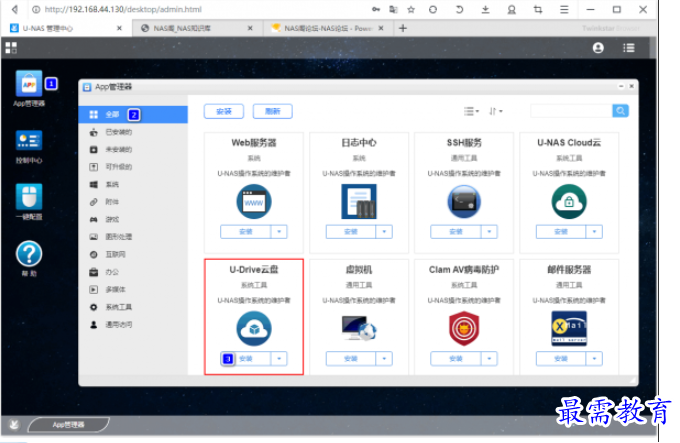Open the sort order dropdown
Screen dimensions: 680x443
pyautogui.click(x=496, y=111)
